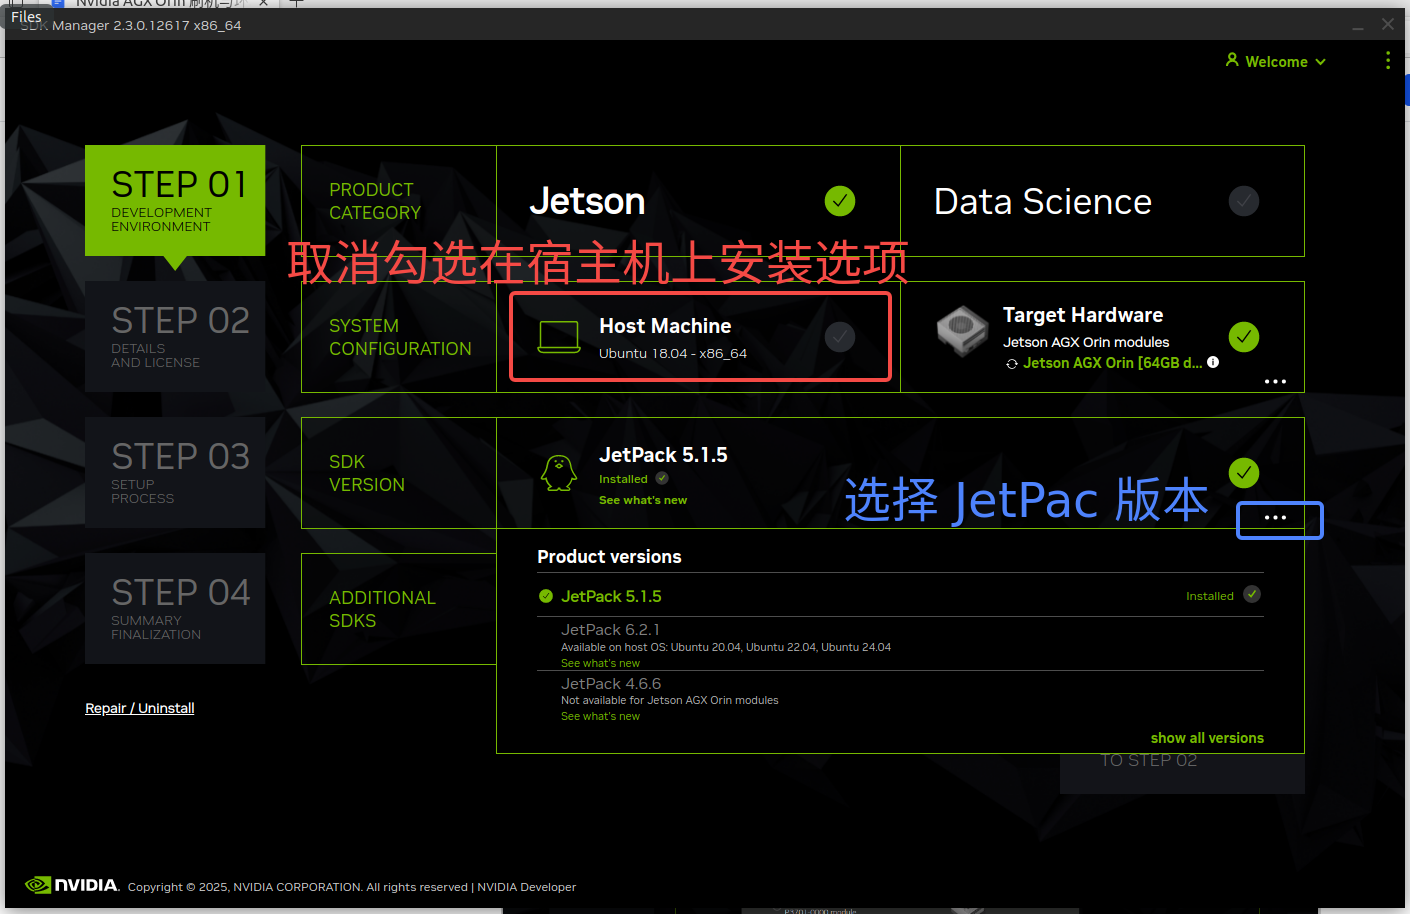Click the JetPack penguin icon
This screenshot has width=1410, height=914.
(559, 472)
